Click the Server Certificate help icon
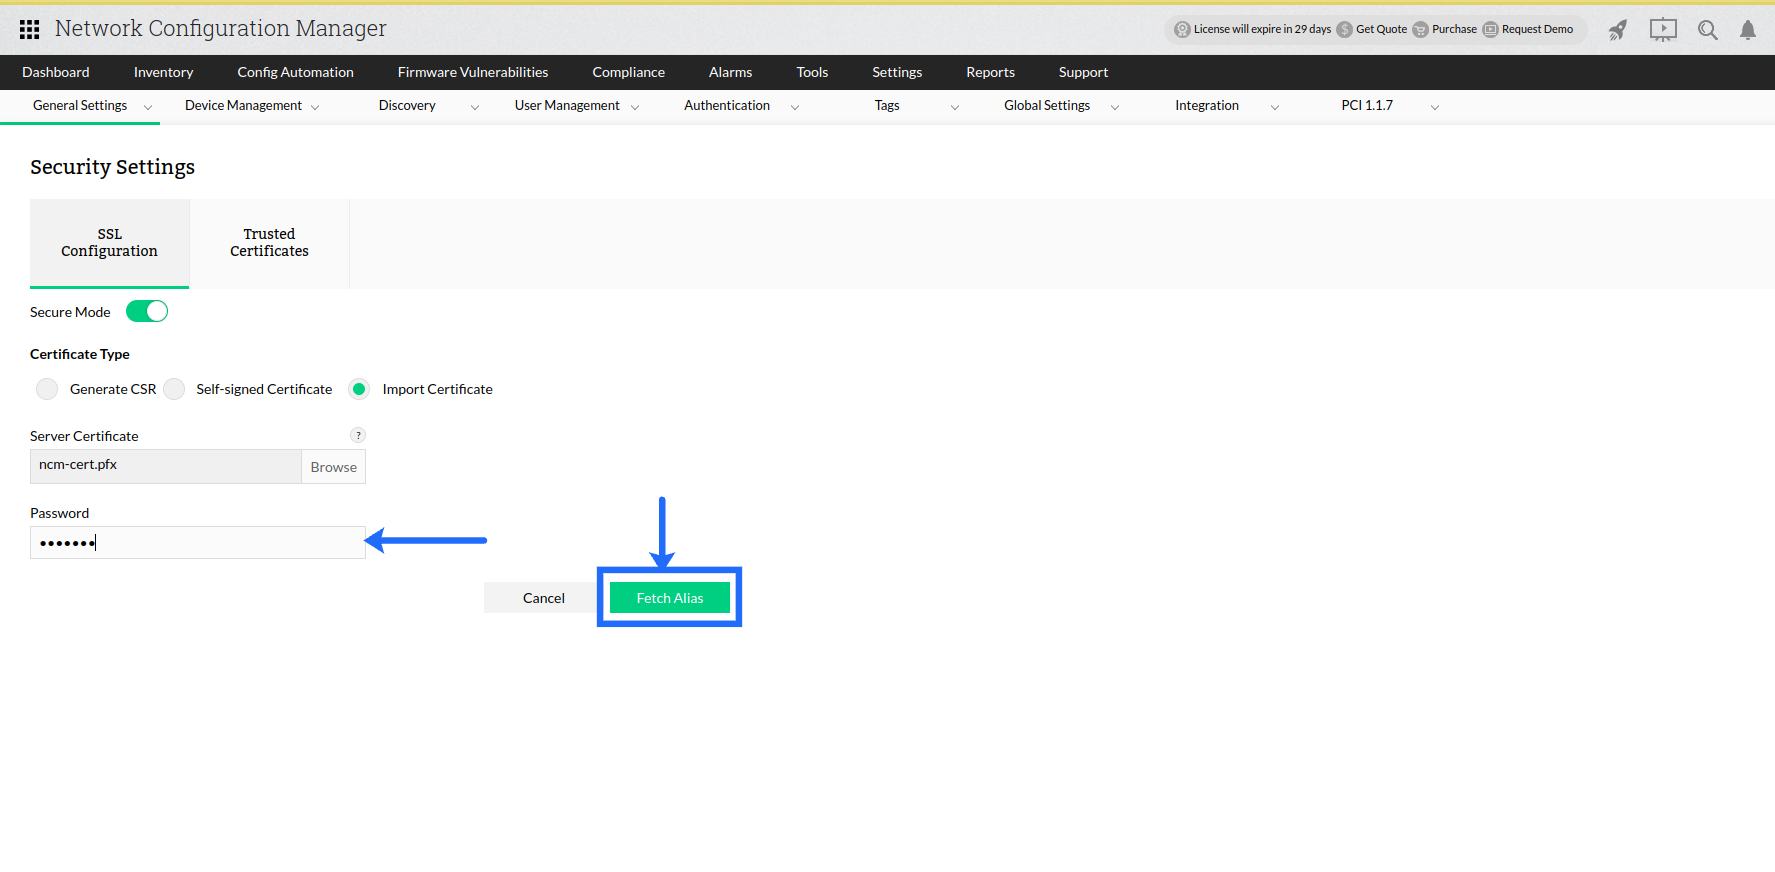1775x872 pixels. click(358, 435)
